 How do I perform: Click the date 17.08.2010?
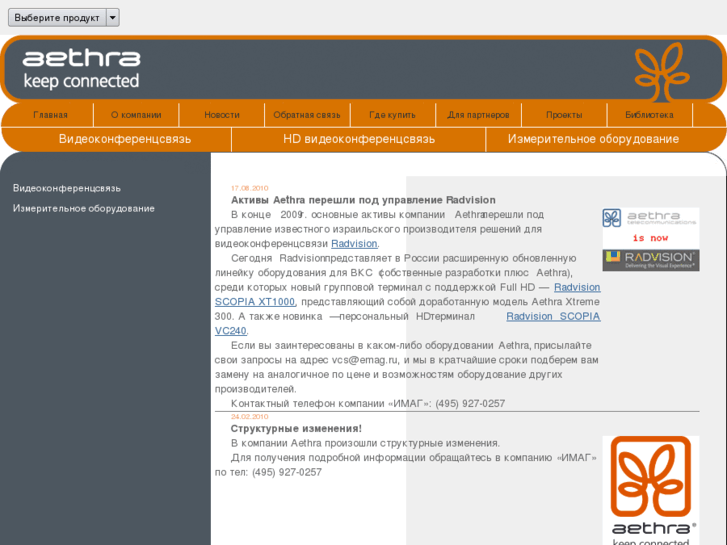pos(249,188)
